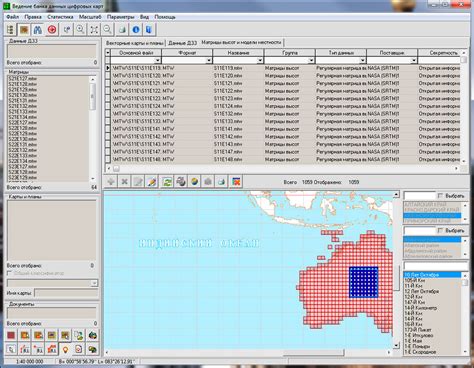474x368 pixels.
Task: Open the Помощь menu
Action: click(x=165, y=17)
